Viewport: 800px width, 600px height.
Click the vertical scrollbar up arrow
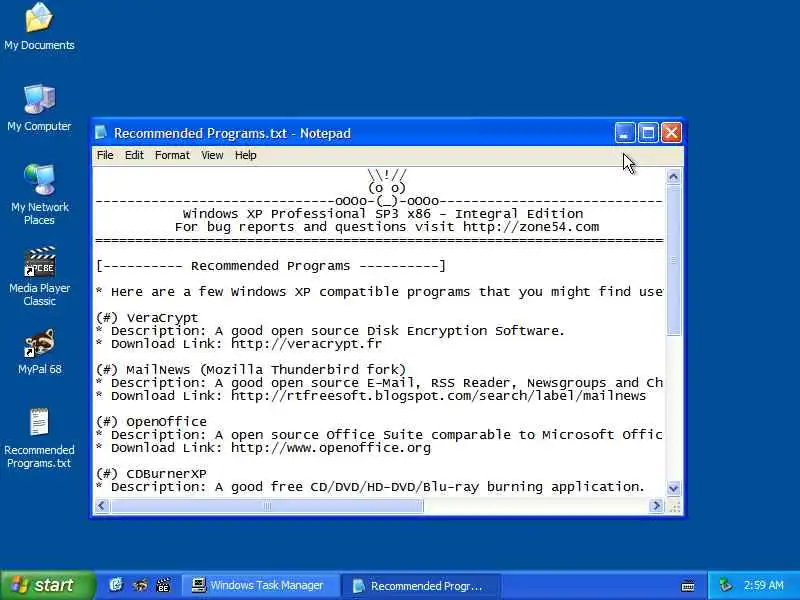pos(673,177)
